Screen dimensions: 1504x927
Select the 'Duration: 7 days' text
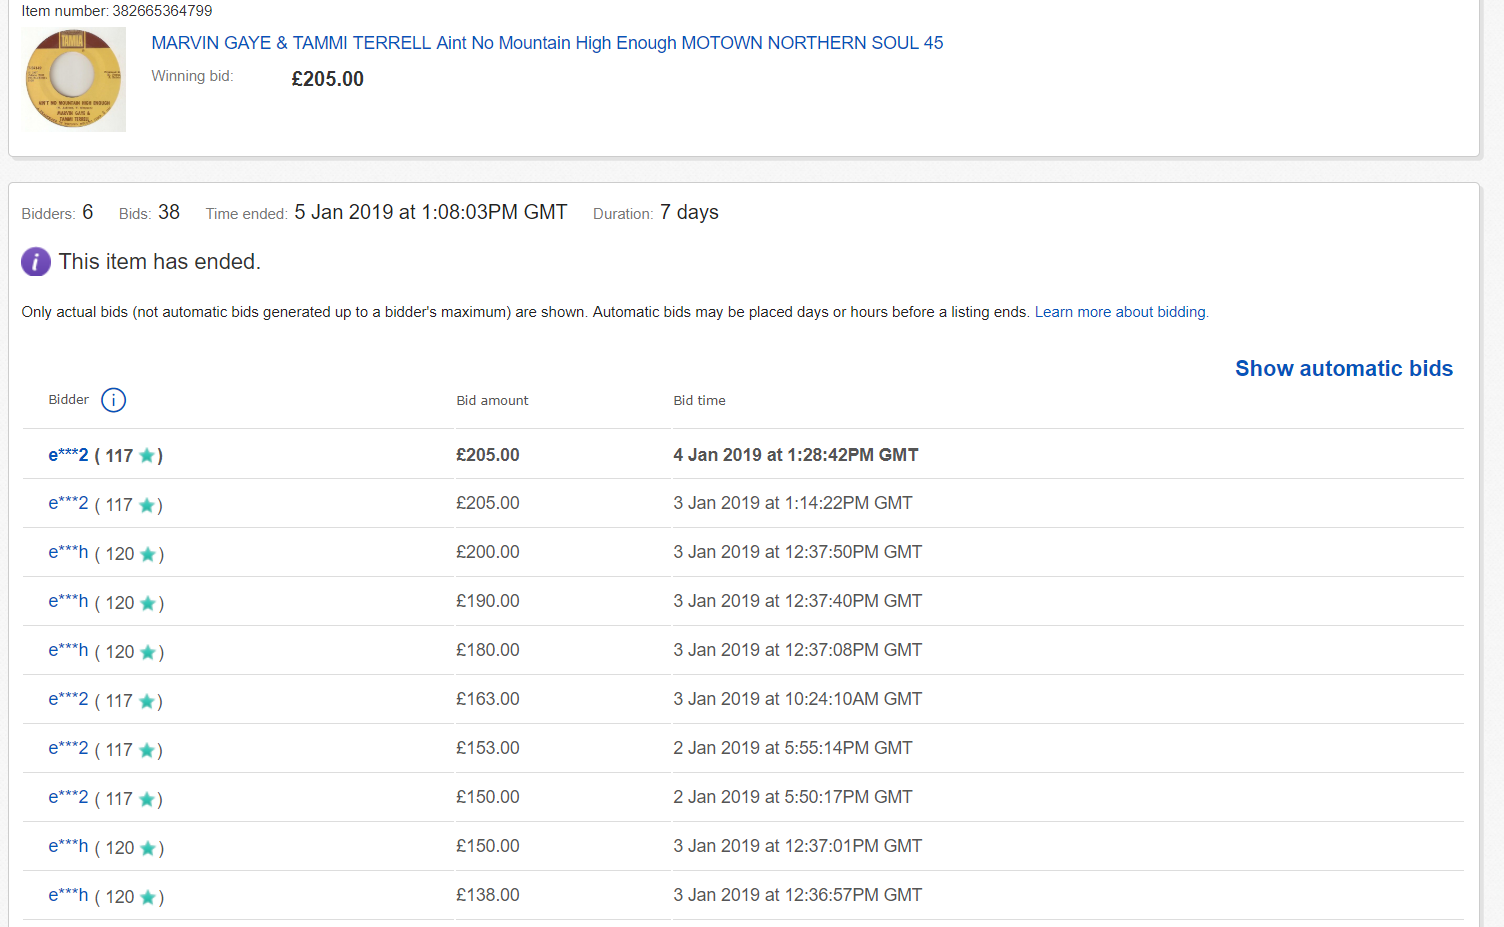(656, 213)
